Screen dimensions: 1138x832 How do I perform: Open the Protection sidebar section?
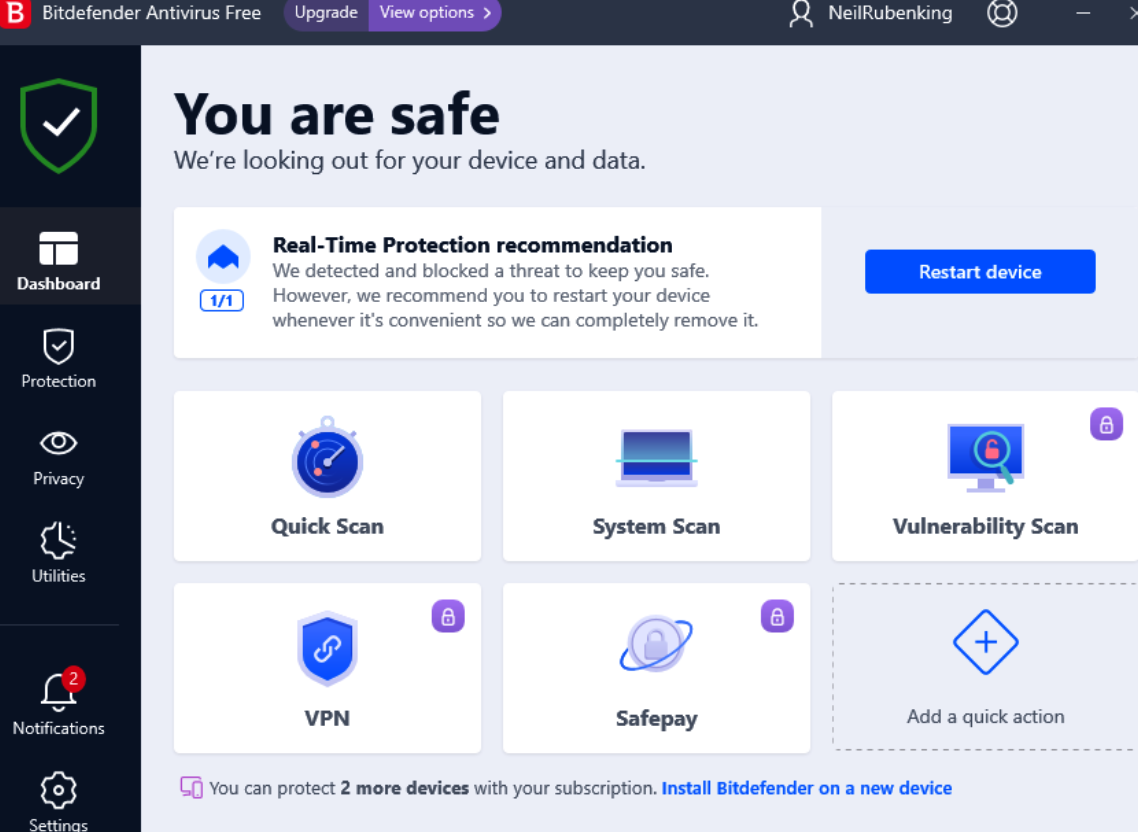coord(59,359)
